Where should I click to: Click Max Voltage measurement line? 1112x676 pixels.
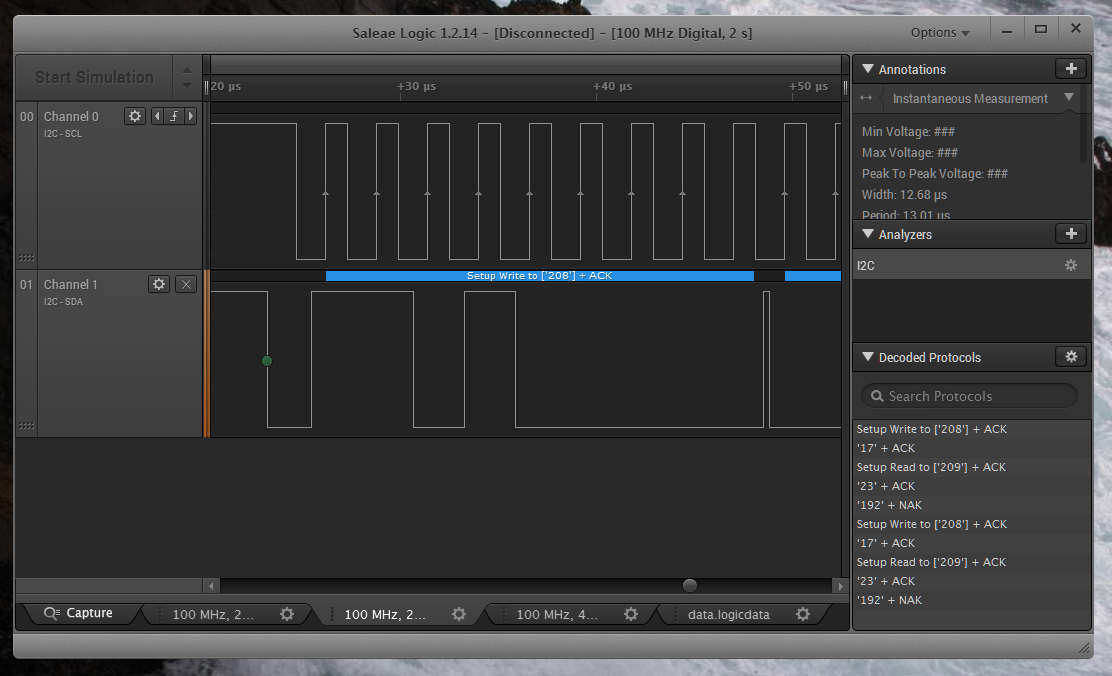point(909,153)
